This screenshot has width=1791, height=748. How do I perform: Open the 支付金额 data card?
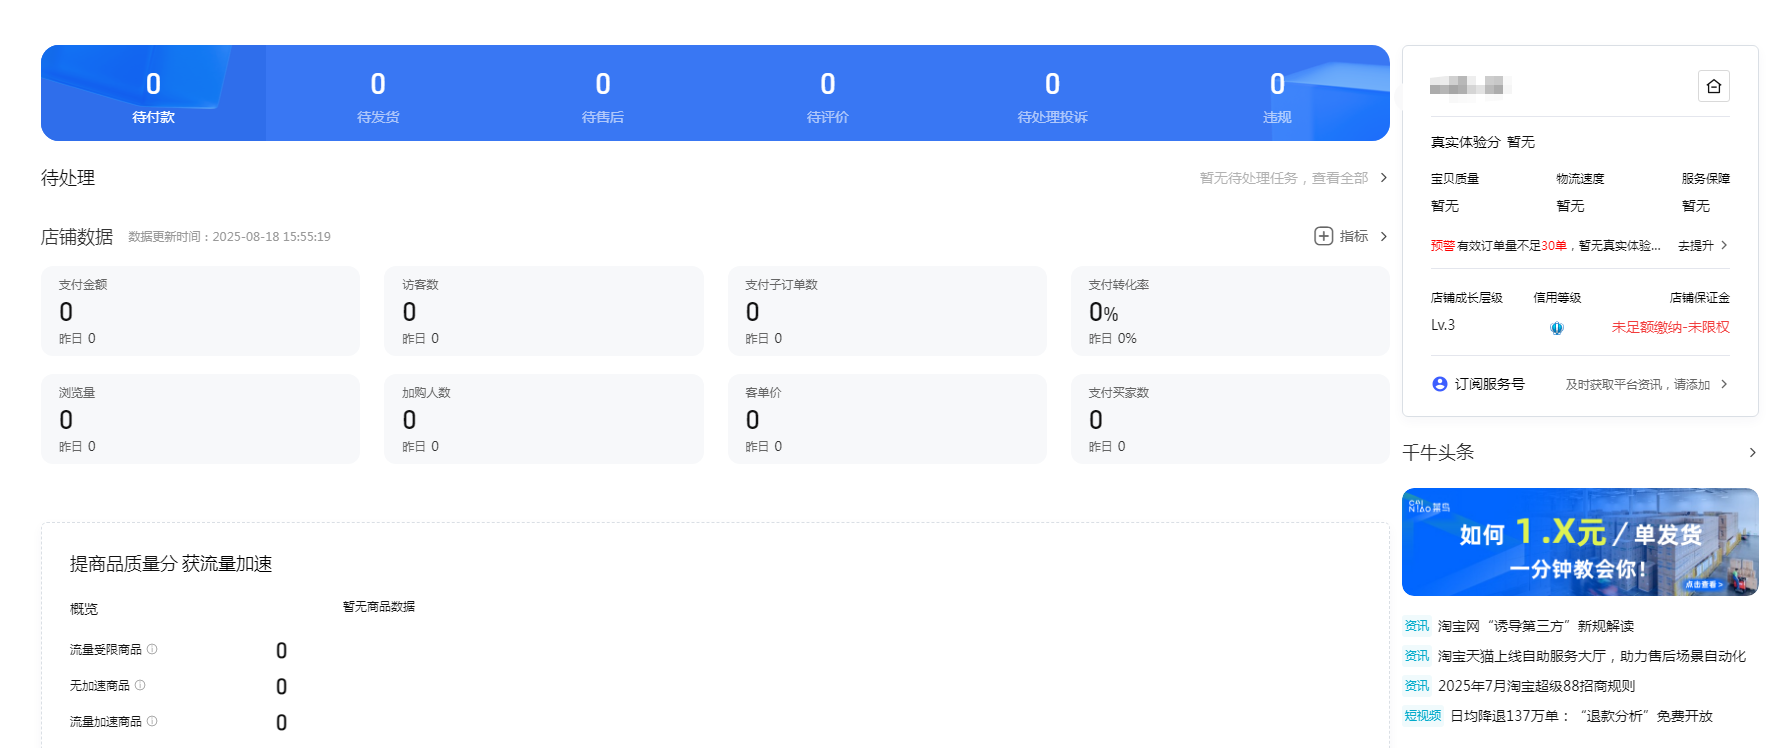tap(200, 311)
